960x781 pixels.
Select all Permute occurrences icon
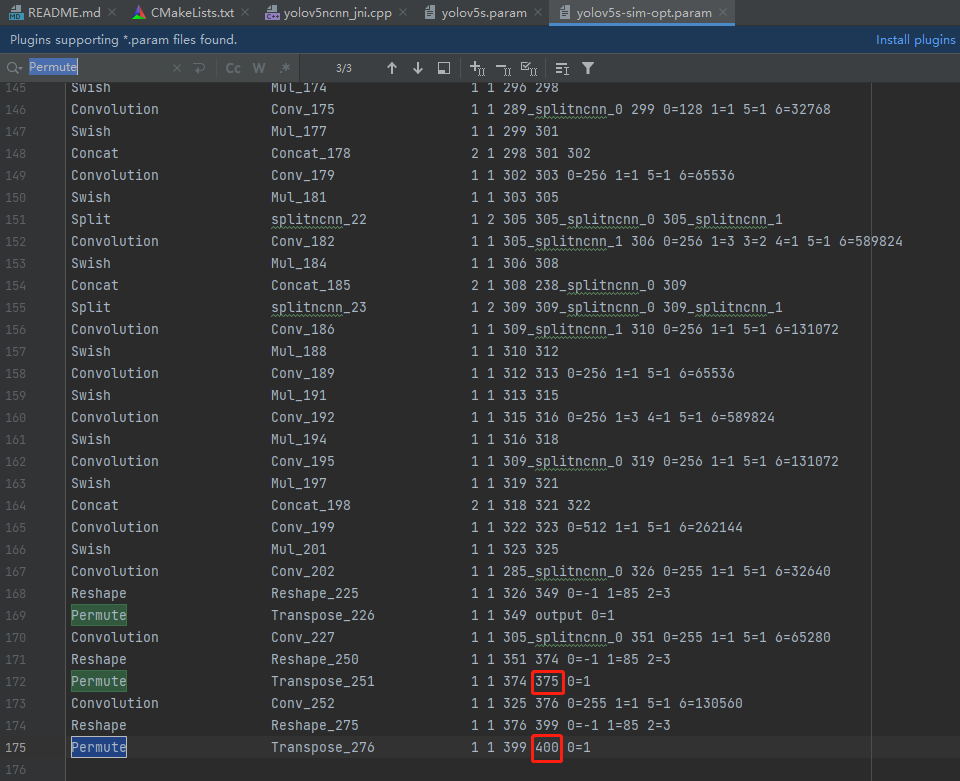[x=528, y=68]
